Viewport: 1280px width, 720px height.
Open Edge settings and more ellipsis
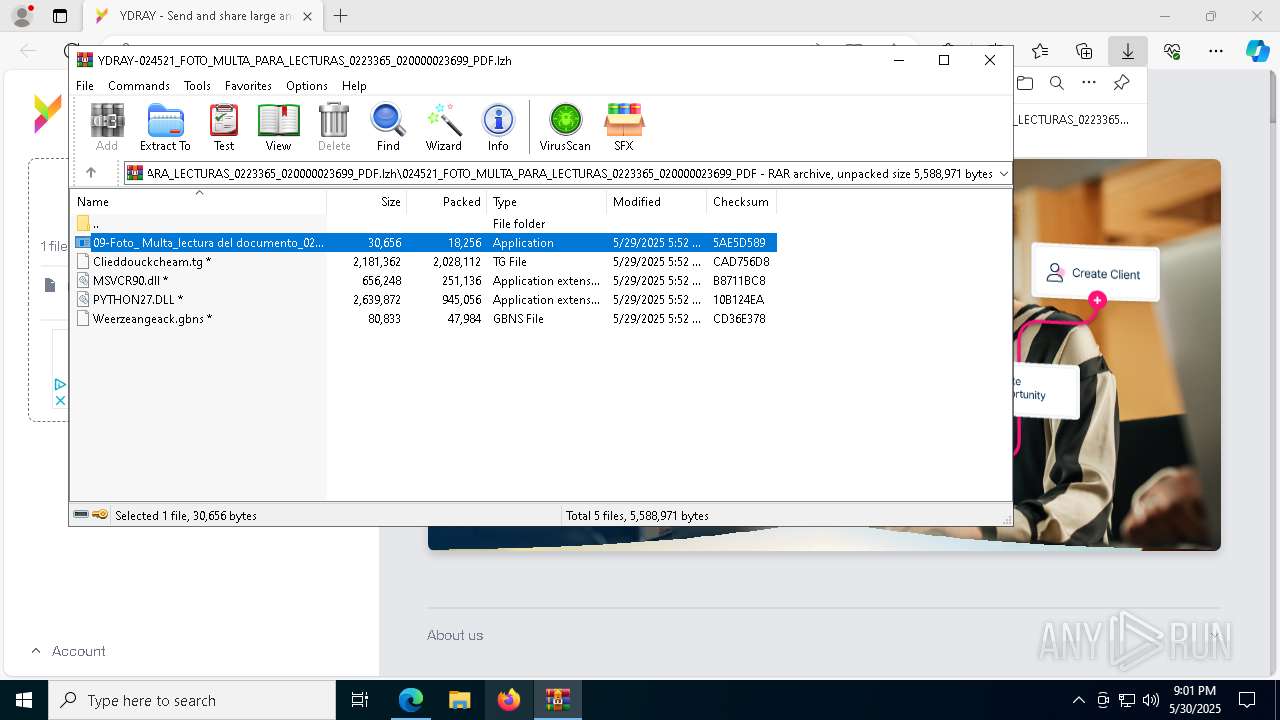1215,51
